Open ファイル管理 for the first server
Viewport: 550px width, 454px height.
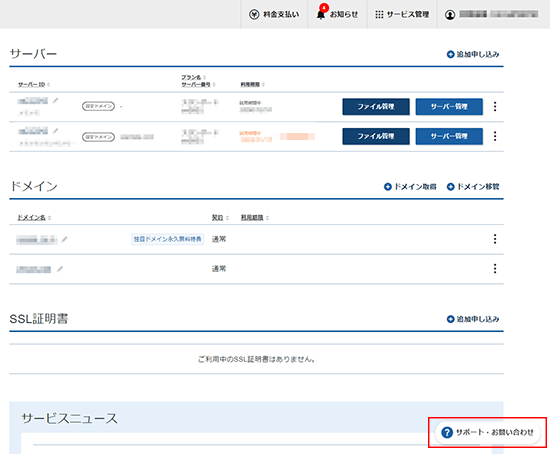(376, 107)
